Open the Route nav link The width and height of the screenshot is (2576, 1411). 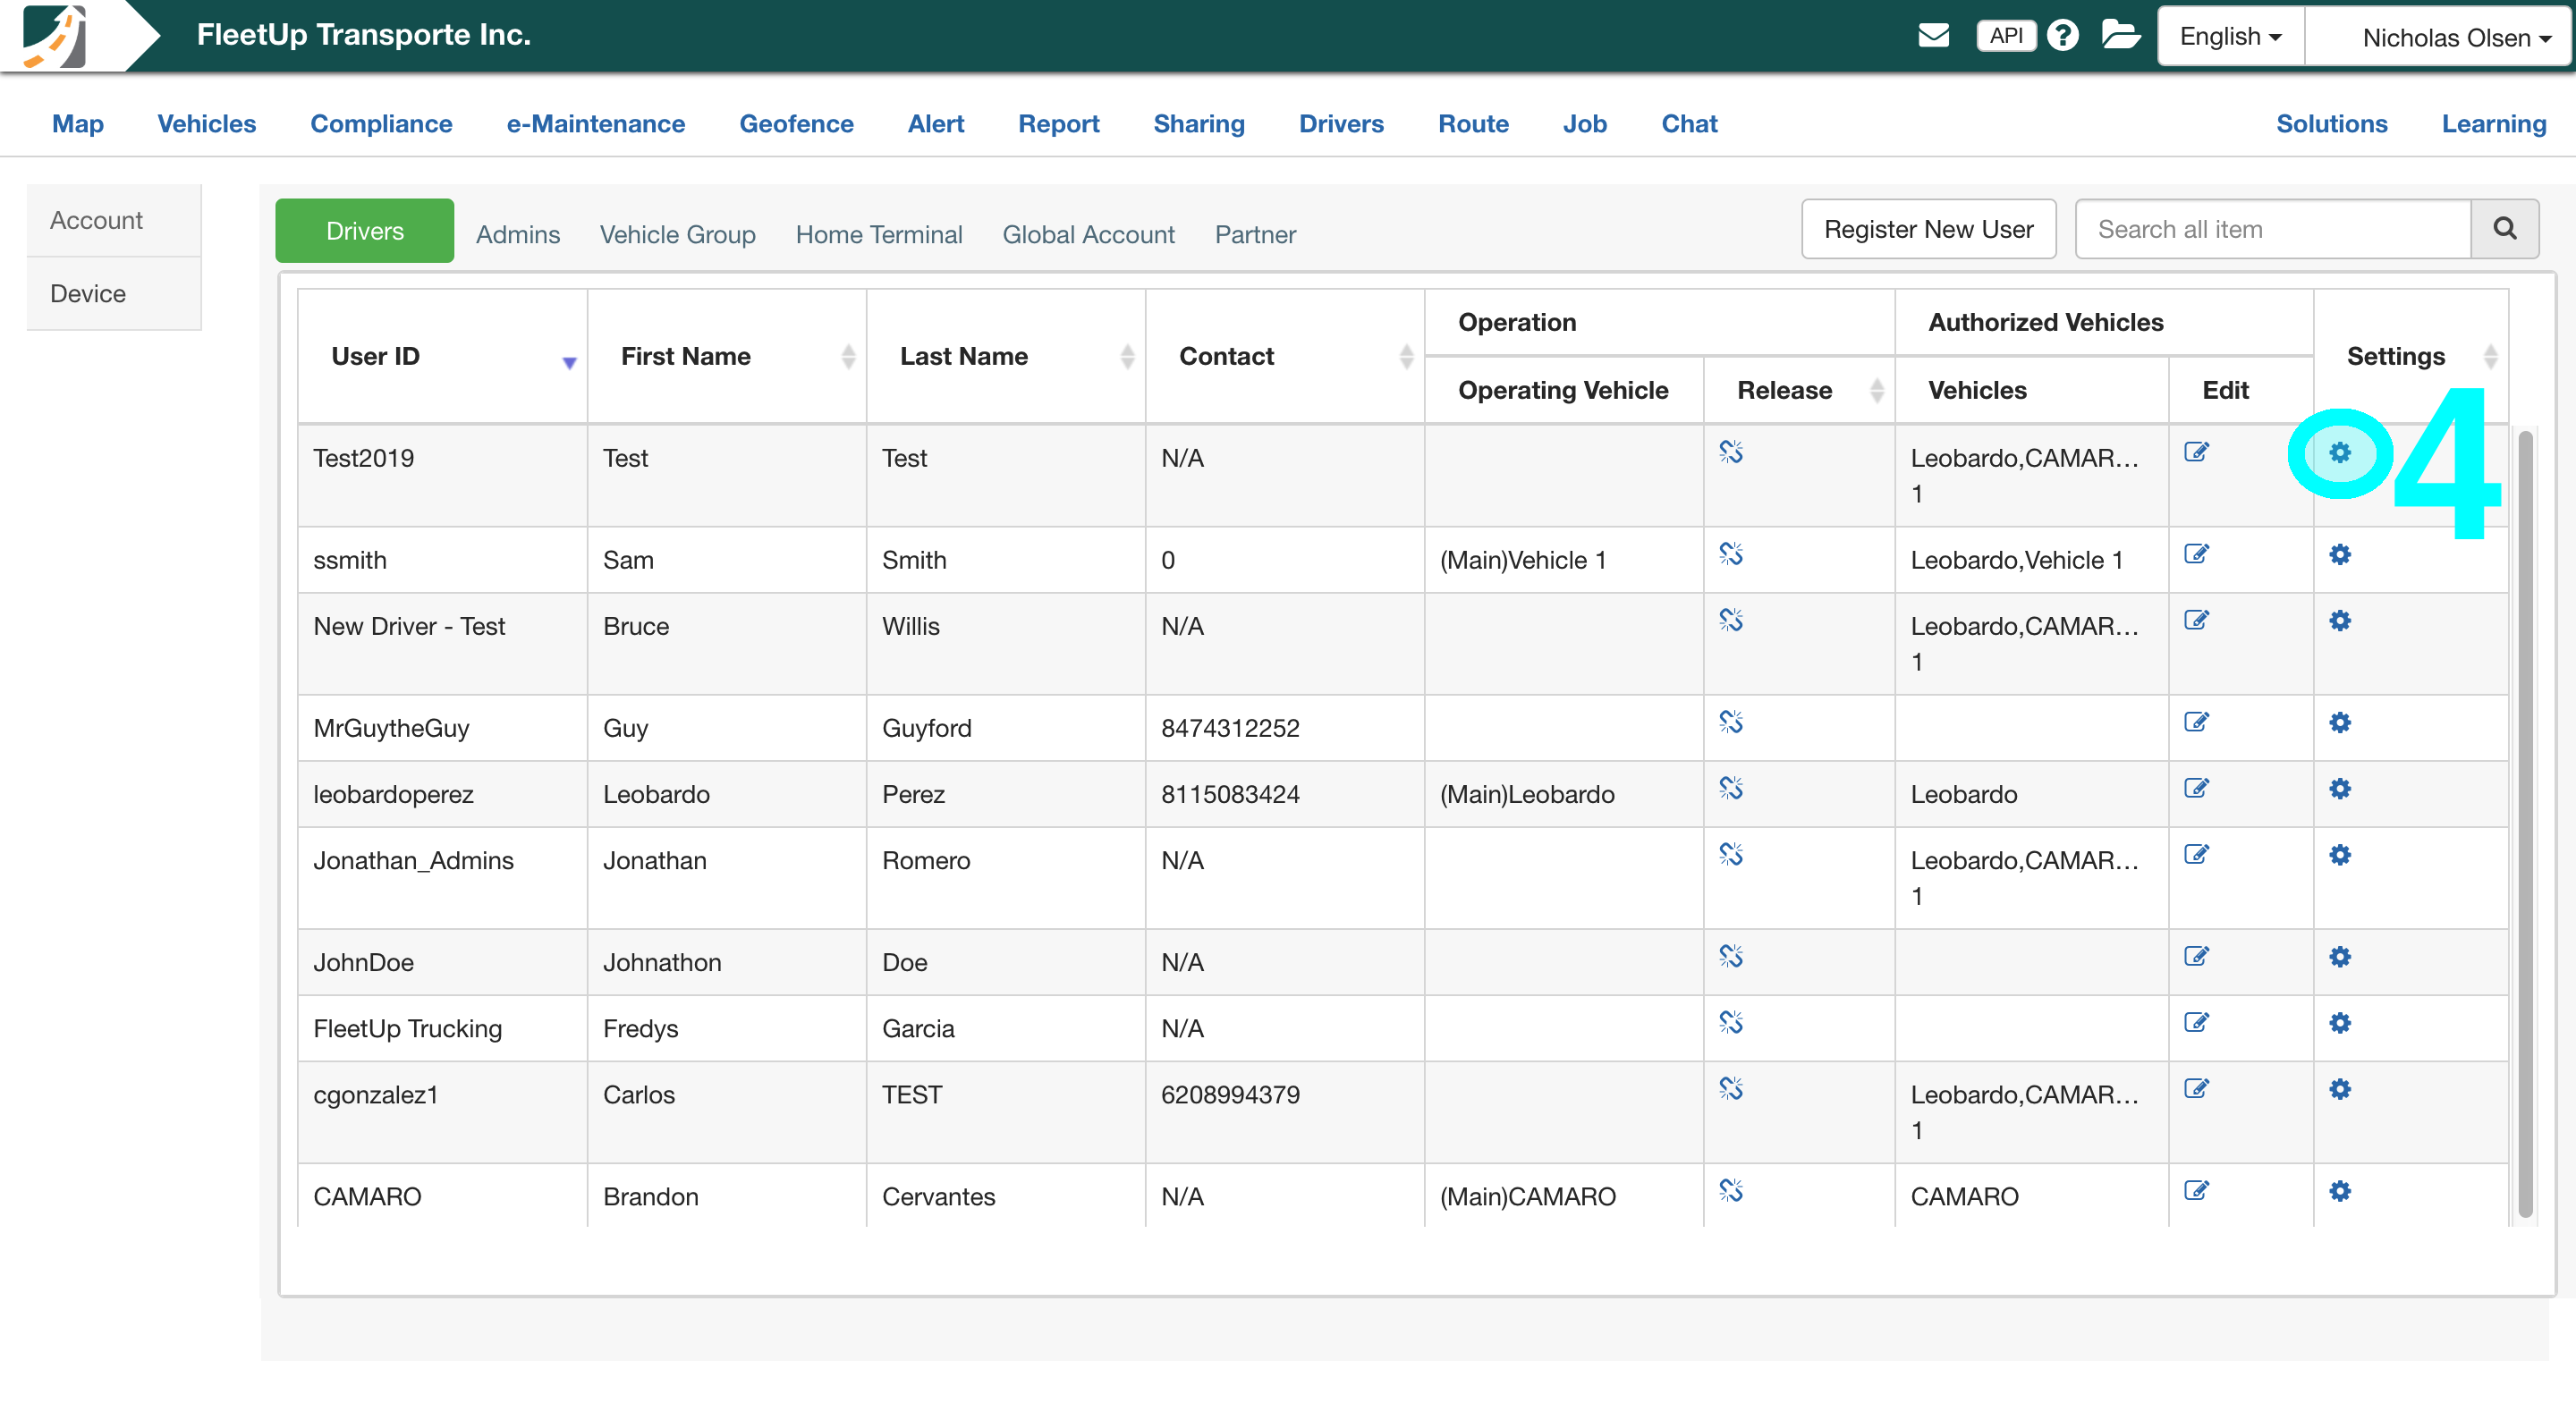pyautogui.click(x=1473, y=124)
